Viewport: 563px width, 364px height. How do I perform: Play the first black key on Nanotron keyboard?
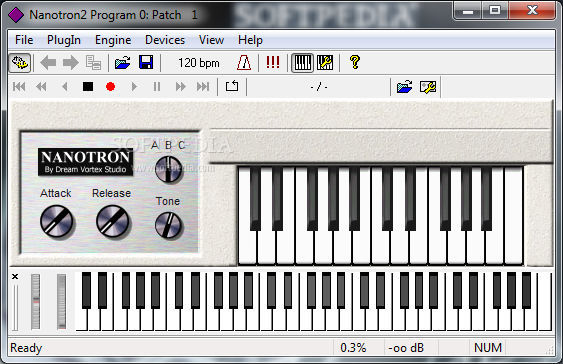(255, 199)
